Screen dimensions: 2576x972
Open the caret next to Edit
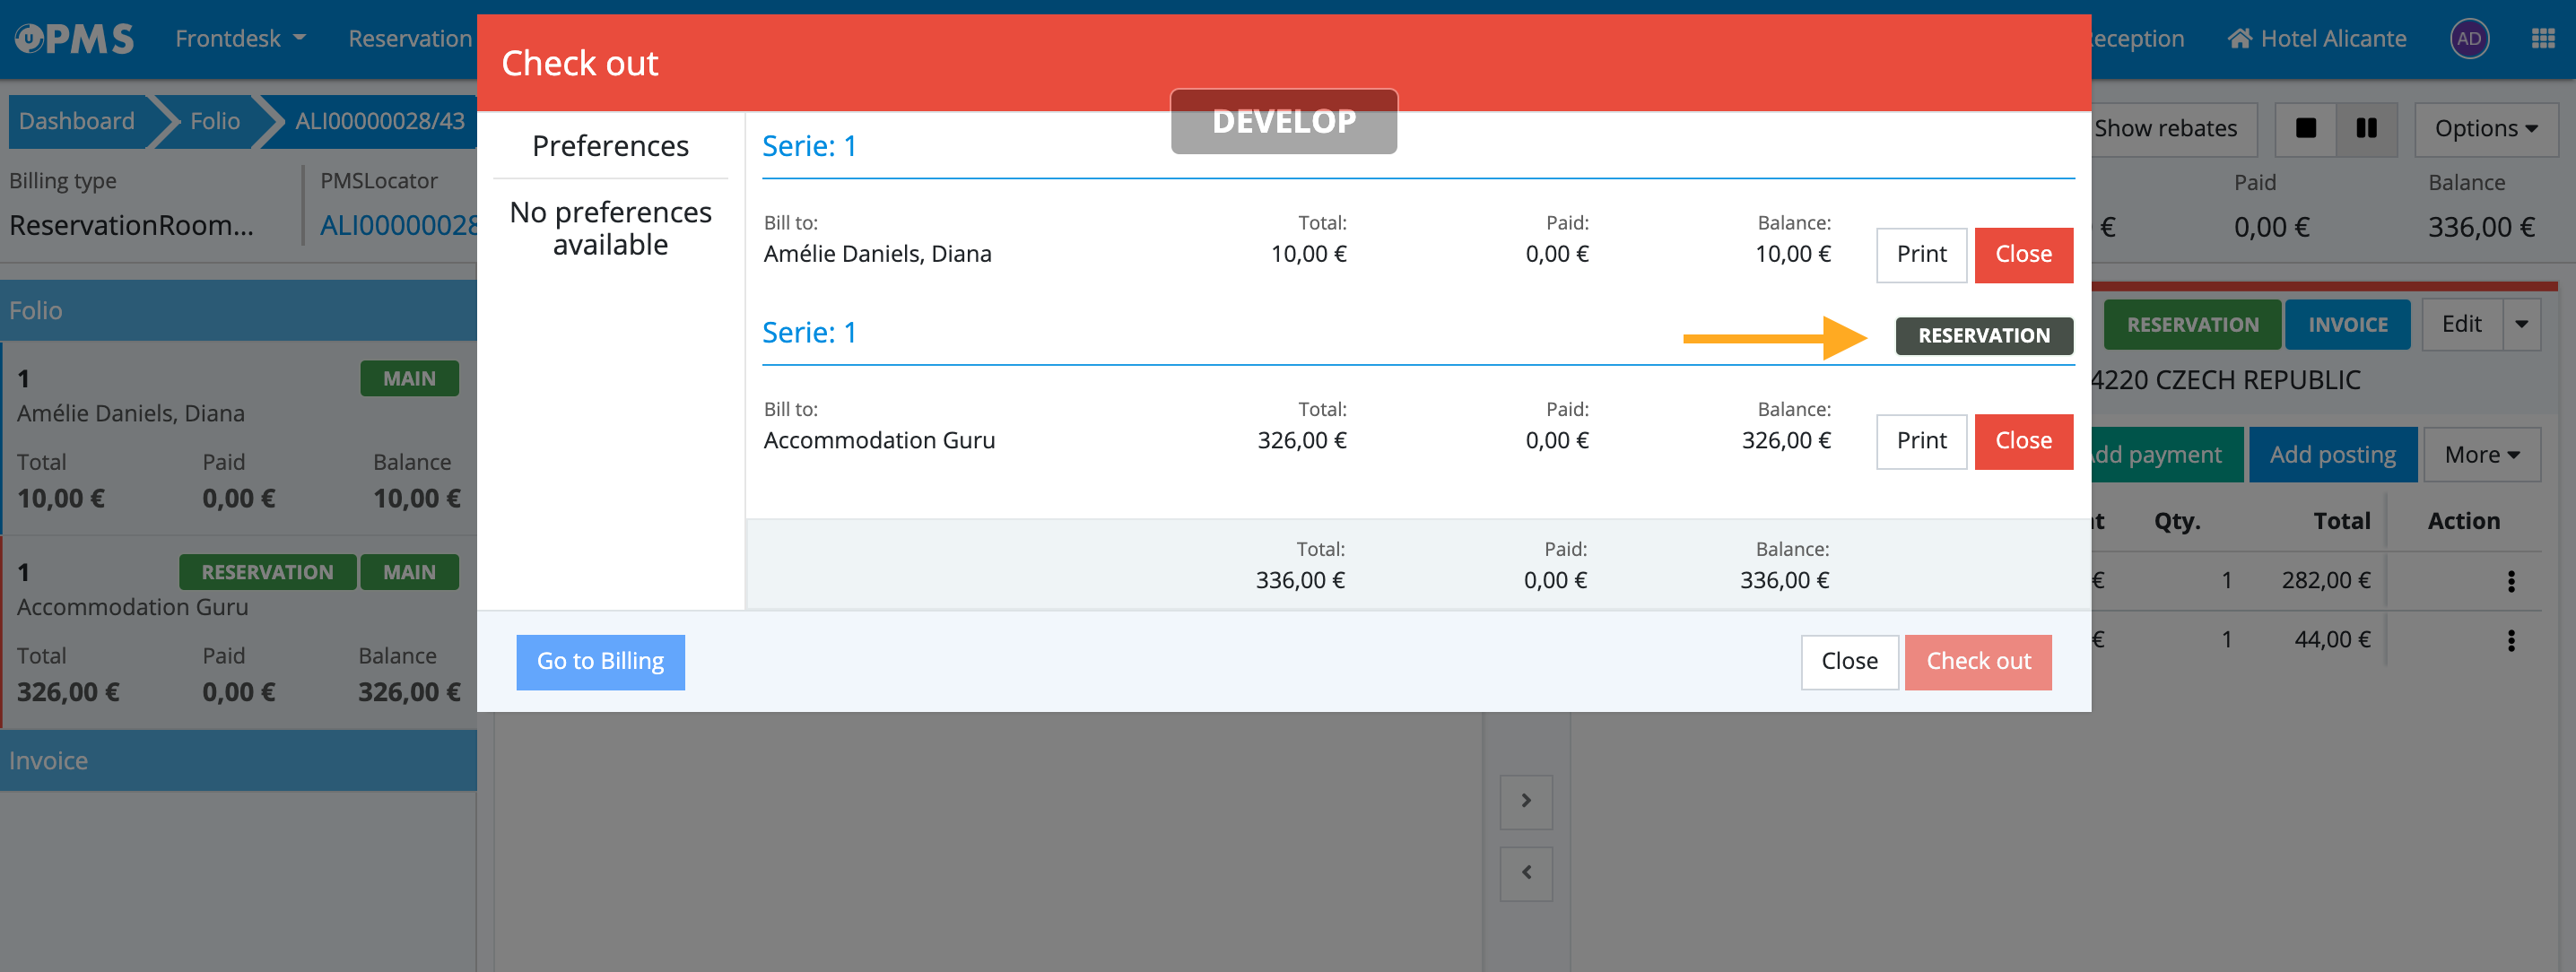point(2521,324)
